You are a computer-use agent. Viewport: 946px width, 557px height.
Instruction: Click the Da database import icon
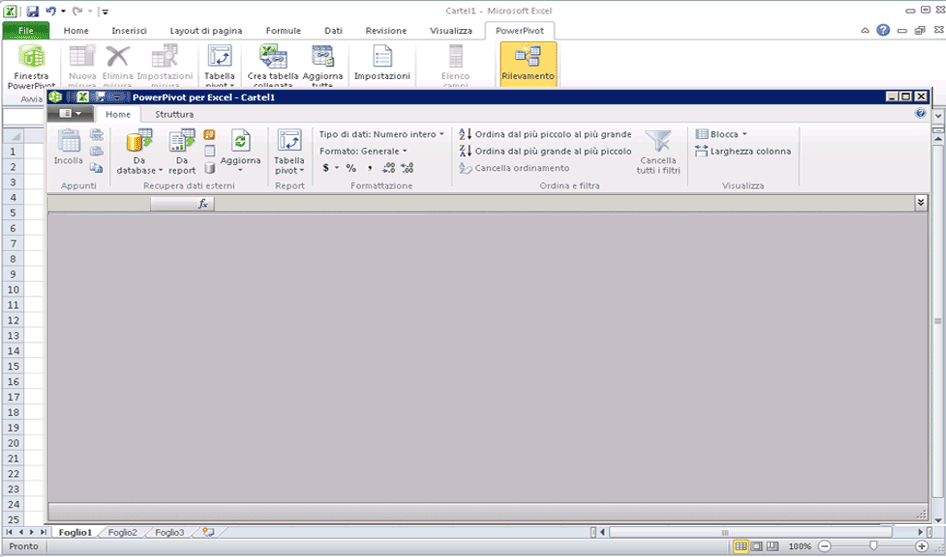tap(139, 142)
